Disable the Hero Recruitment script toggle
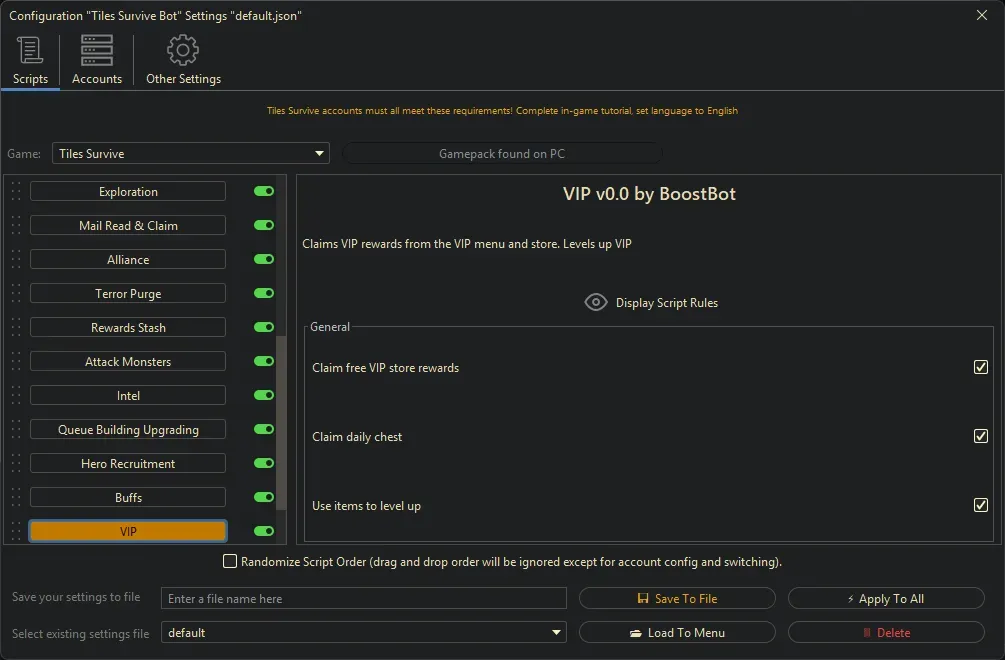 (264, 464)
